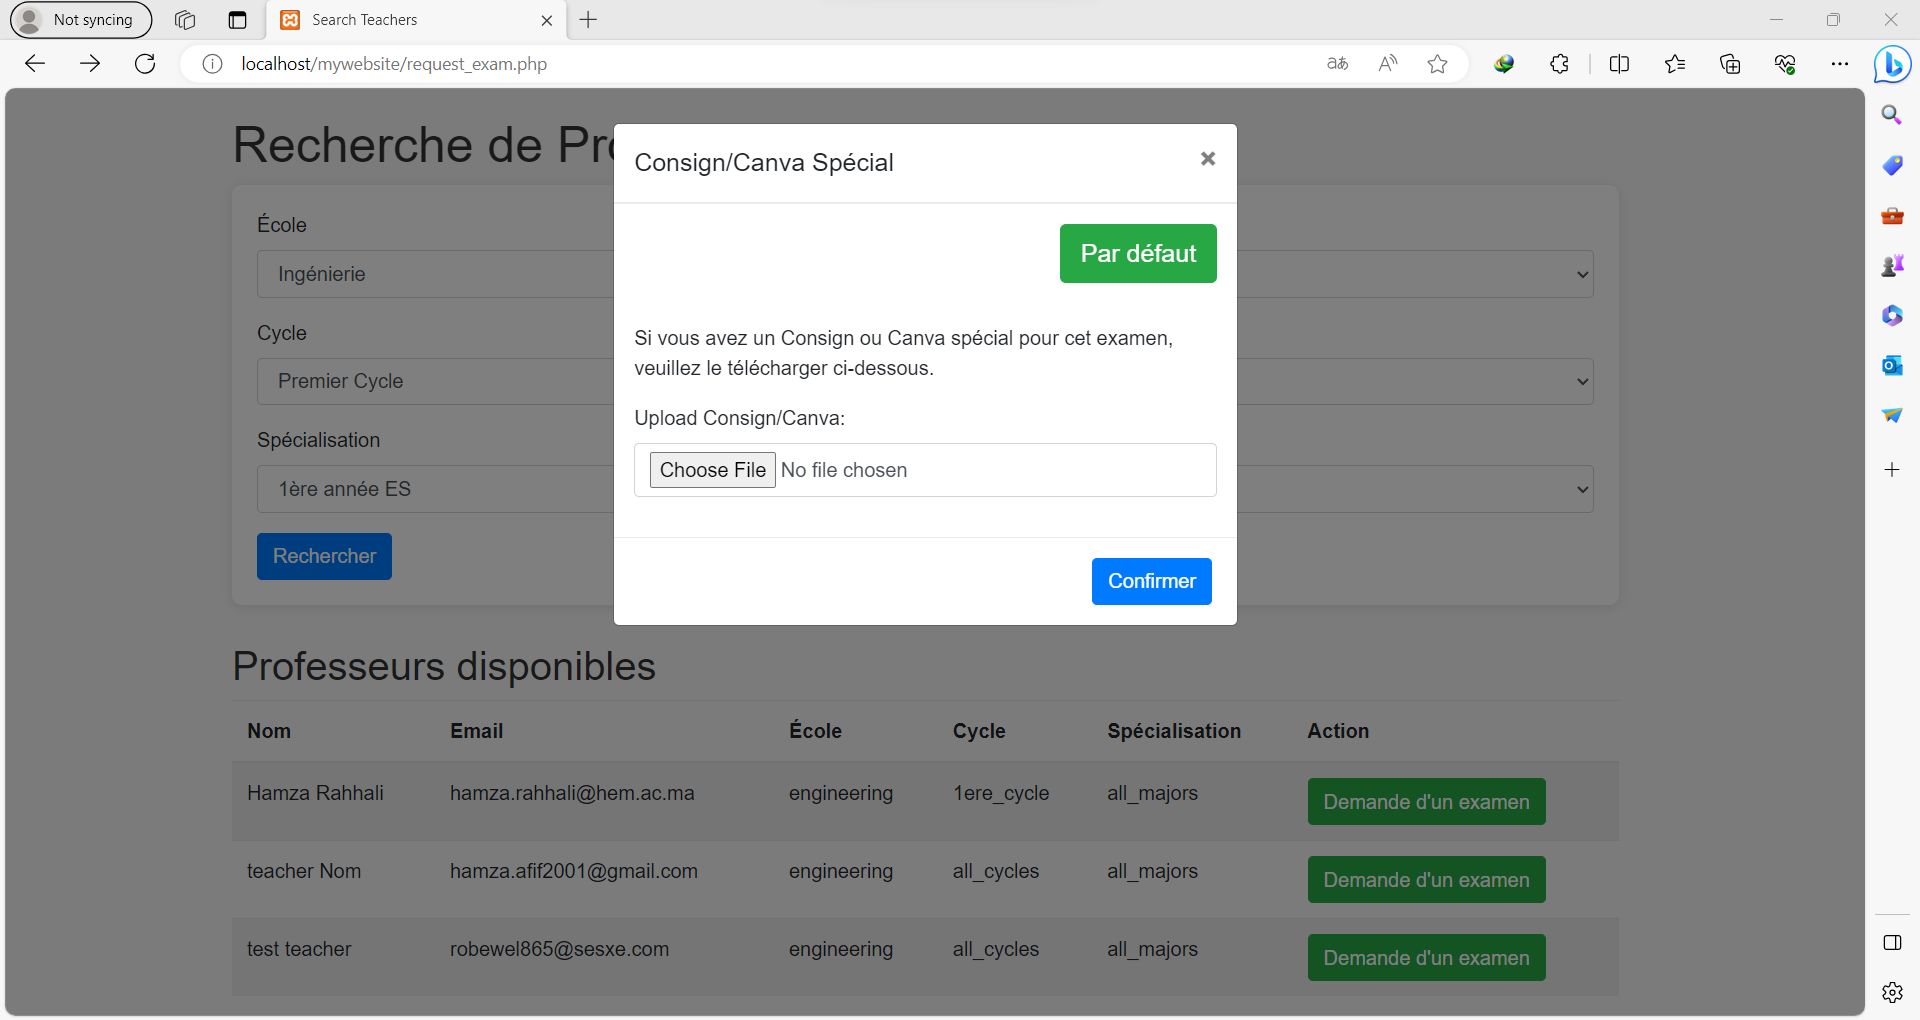Click the Choose File button
Screen dimensions: 1920x1020
tap(712, 470)
